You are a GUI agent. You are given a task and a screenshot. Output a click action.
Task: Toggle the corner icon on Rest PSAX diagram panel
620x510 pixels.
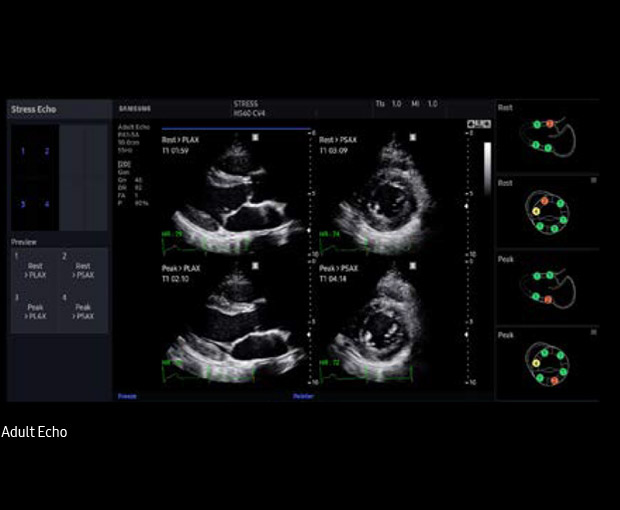click(593, 181)
